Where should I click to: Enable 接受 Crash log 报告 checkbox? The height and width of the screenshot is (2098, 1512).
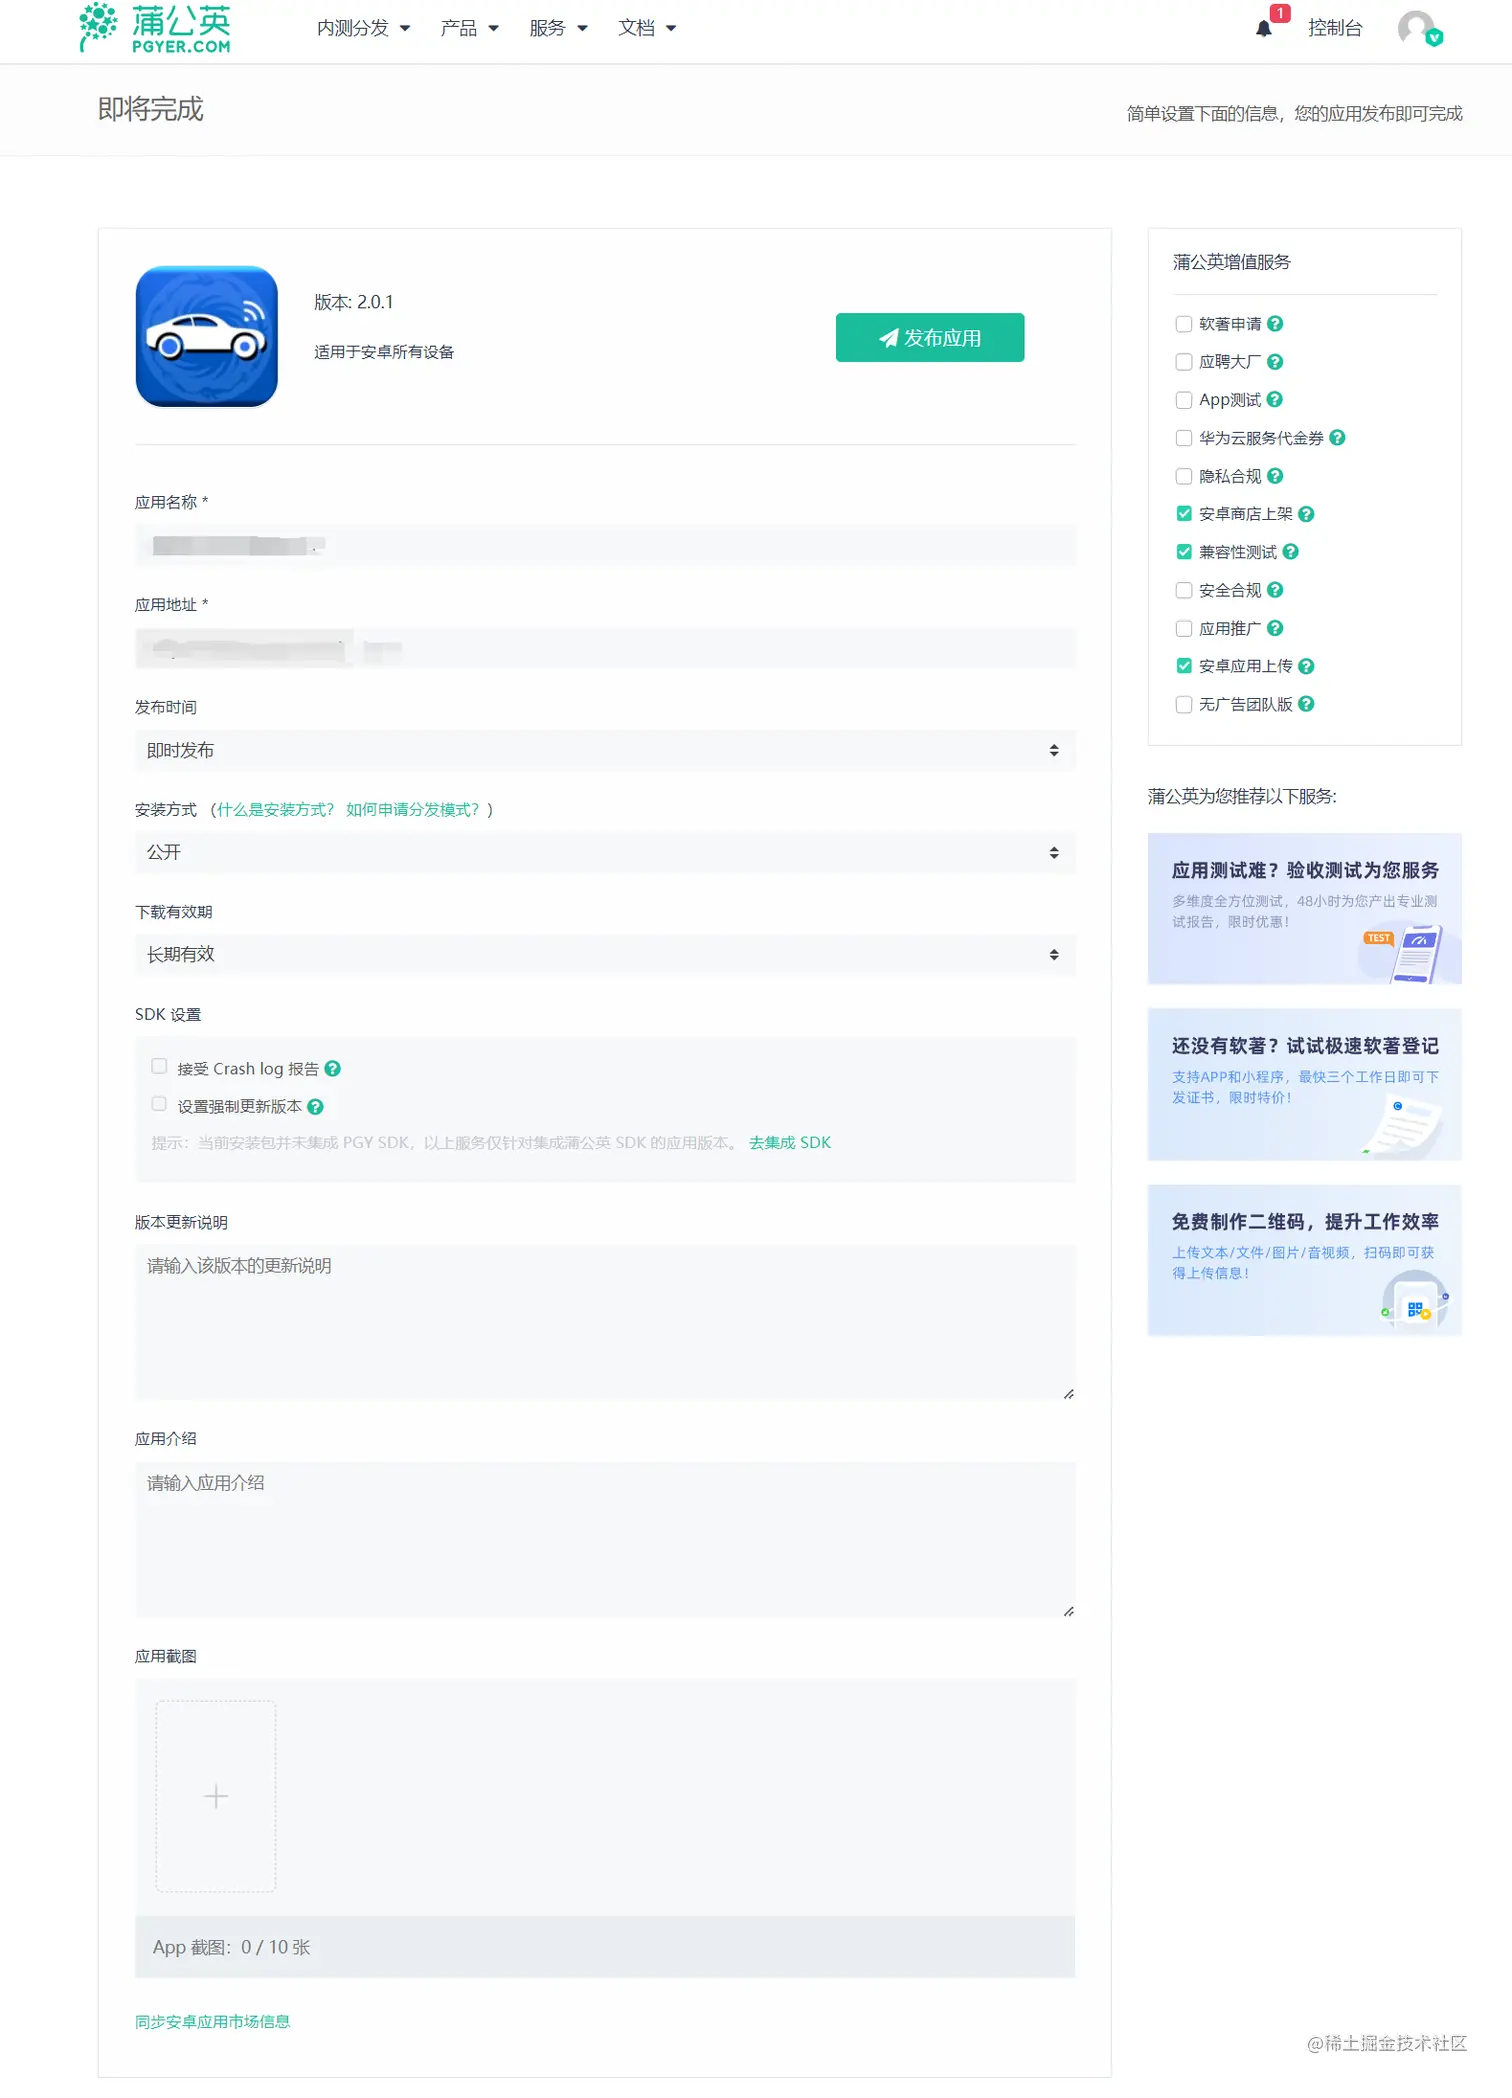point(159,1066)
